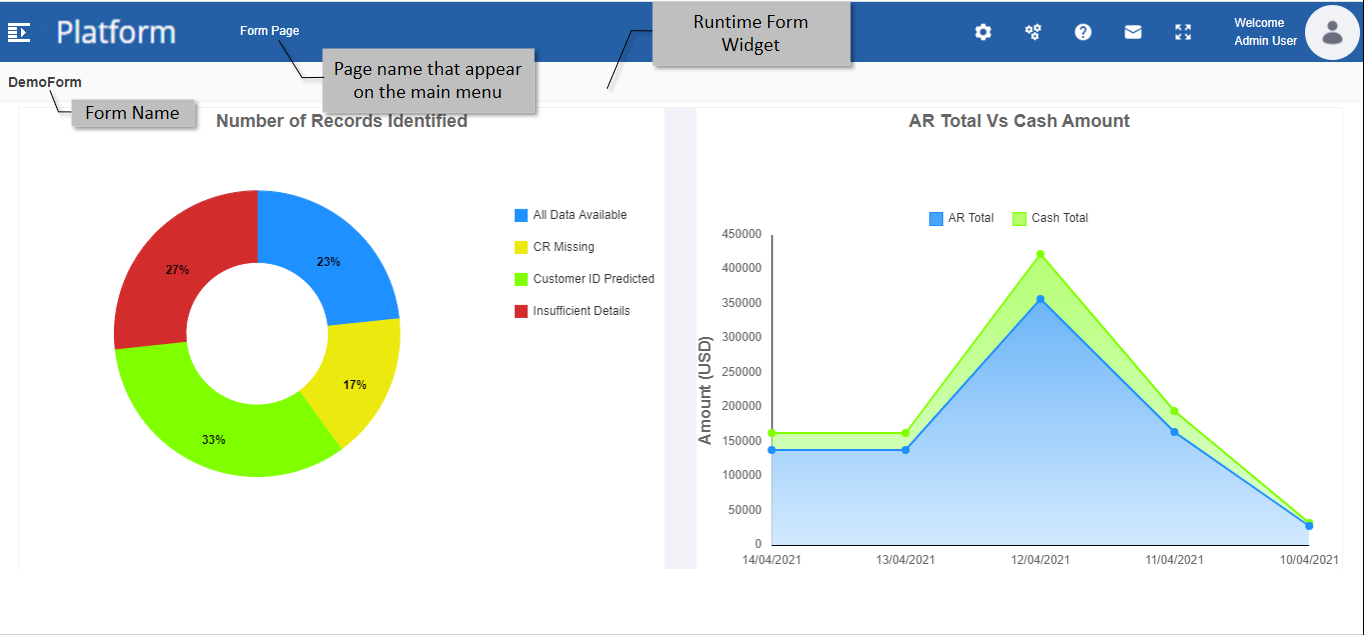Open the Form Page menu item
This screenshot has width=1364, height=635.
point(269,31)
